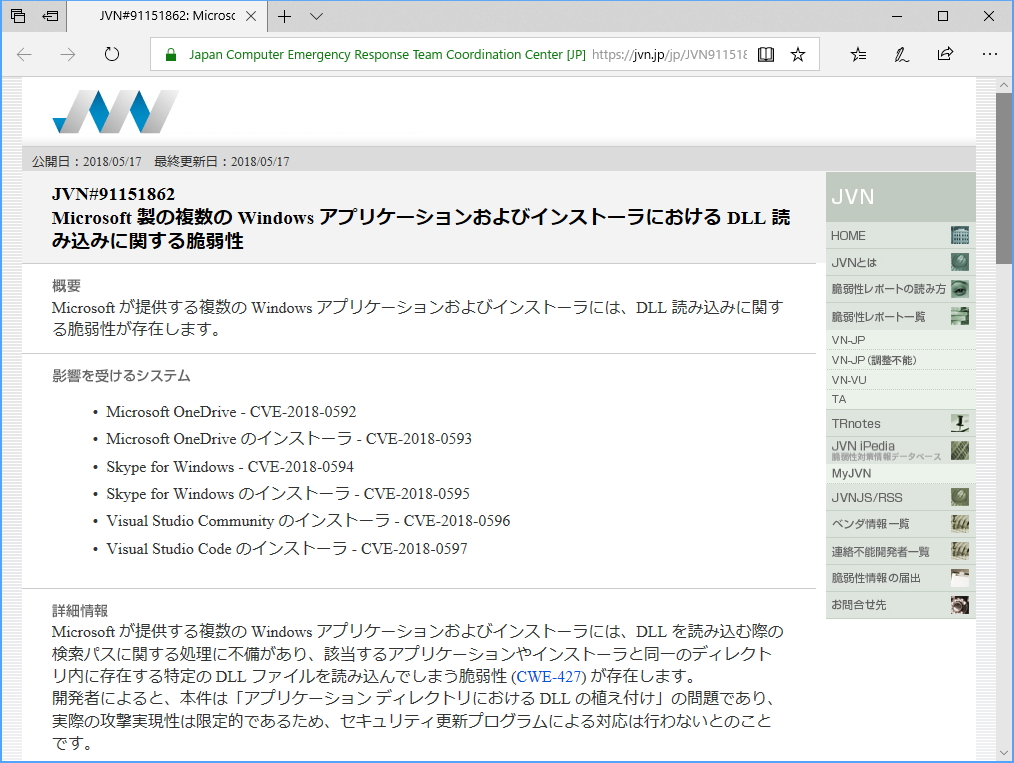Add page to favorites star icon
Screen dimensions: 1014x763
(x=798, y=54)
